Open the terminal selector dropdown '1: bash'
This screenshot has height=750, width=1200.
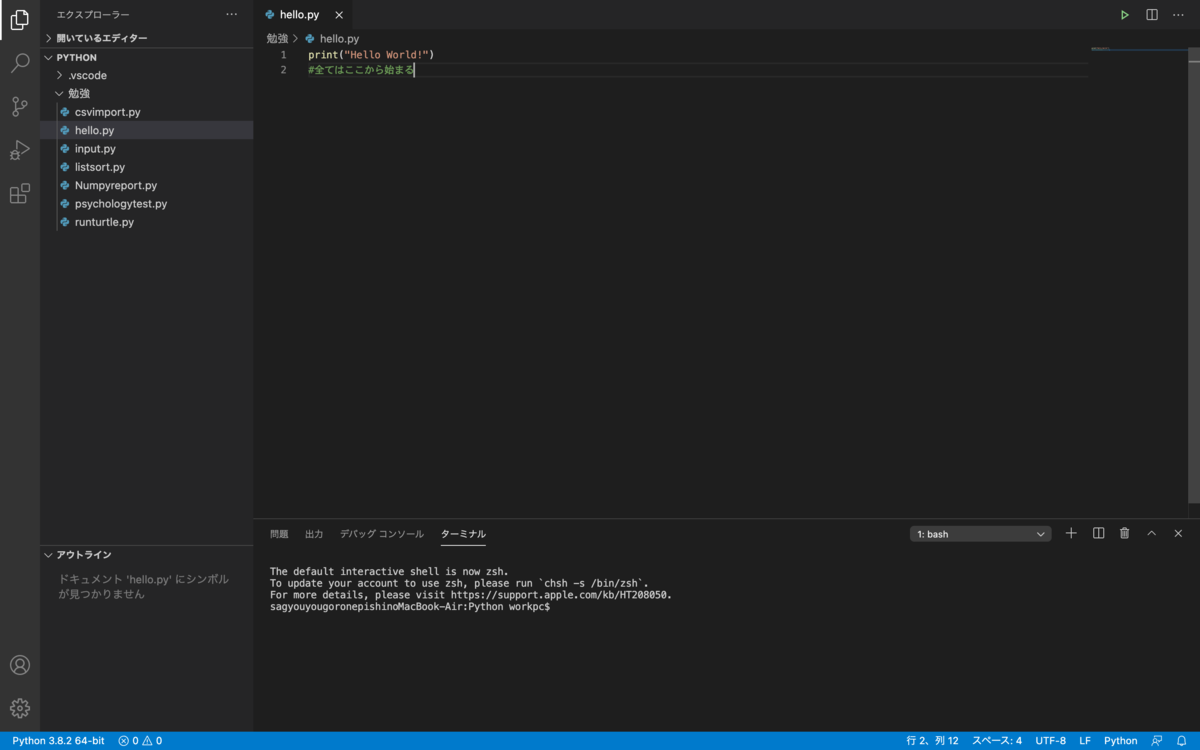[x=980, y=534]
